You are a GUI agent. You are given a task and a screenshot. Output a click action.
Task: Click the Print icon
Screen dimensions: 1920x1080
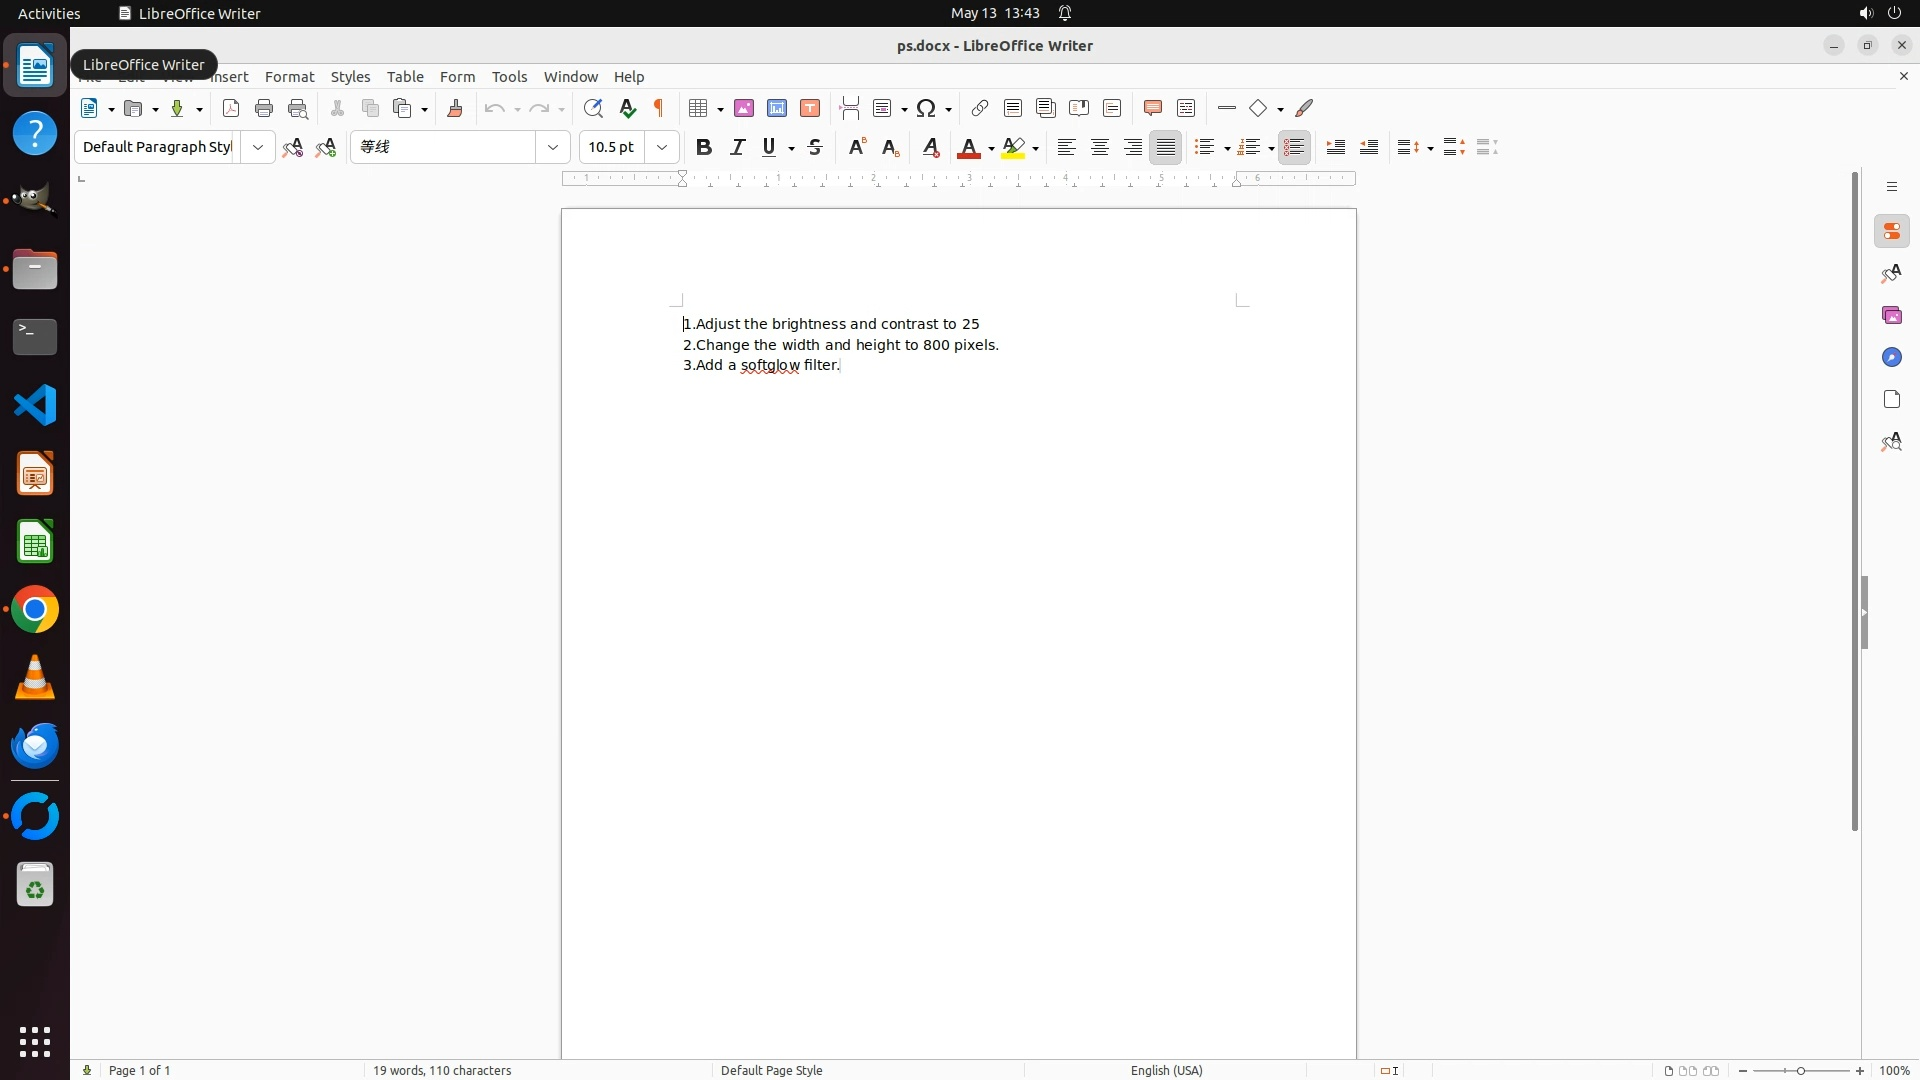point(264,108)
